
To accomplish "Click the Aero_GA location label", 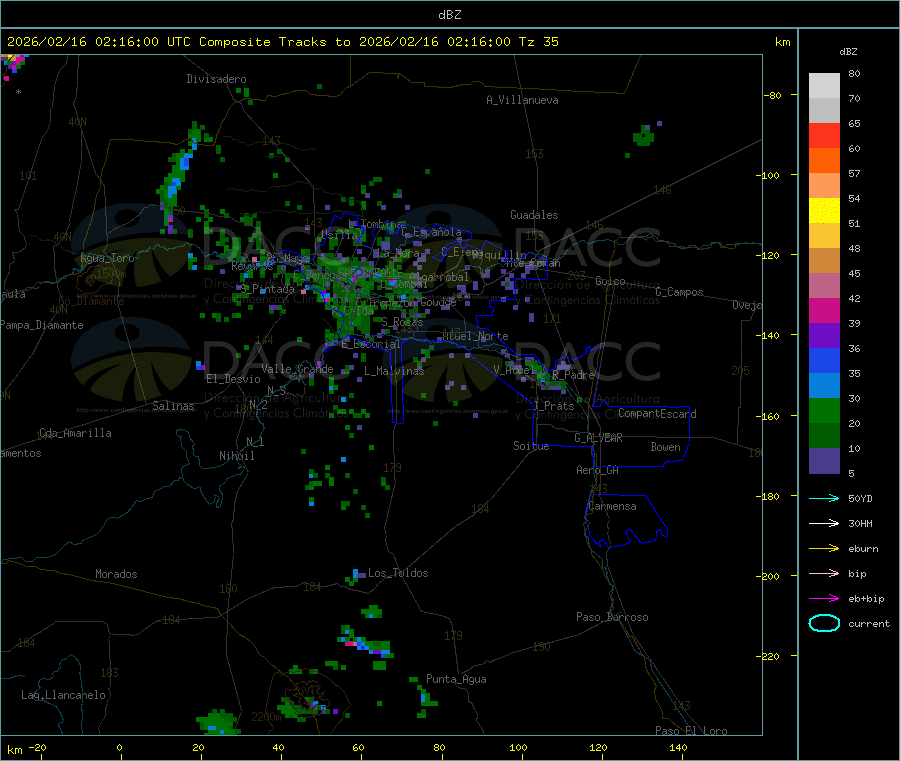I will [x=598, y=470].
